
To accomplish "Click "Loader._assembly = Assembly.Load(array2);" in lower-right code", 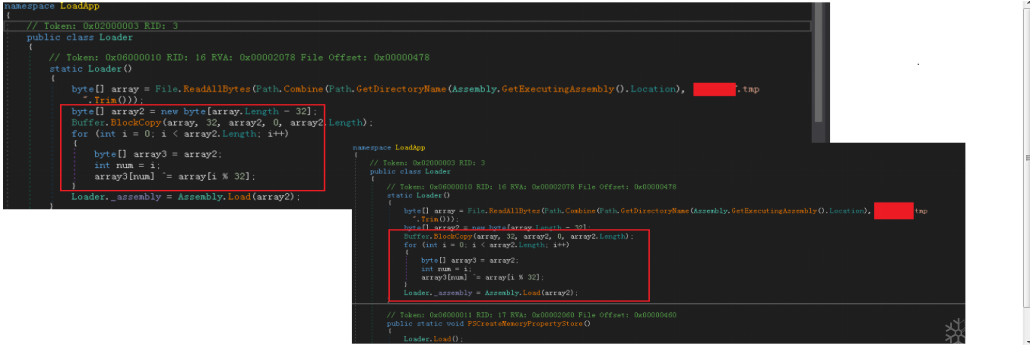I will (491, 293).
